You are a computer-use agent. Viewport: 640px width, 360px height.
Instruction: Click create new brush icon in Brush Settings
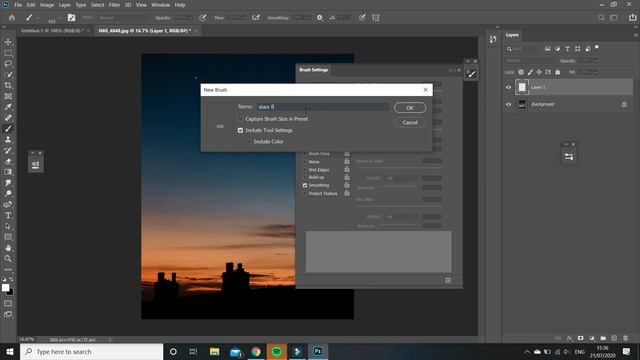(x=448, y=280)
